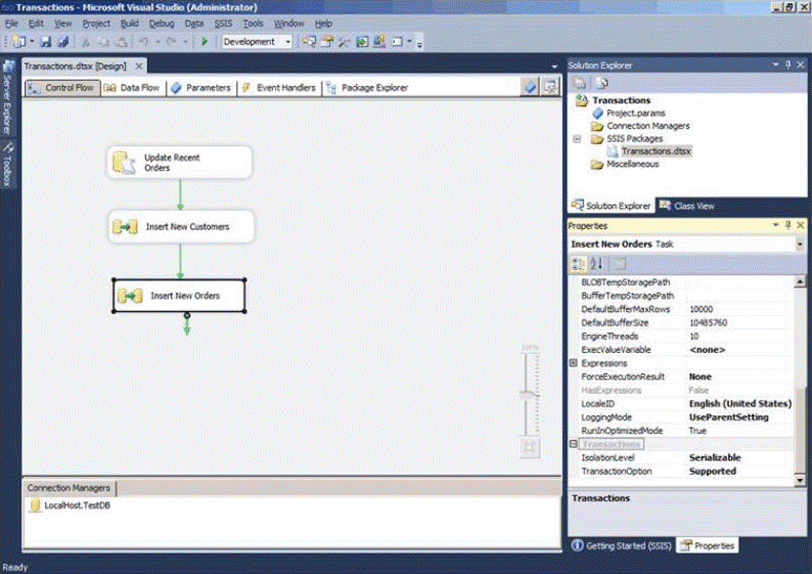Click the green Start Debugging arrow
The height and width of the screenshot is (574, 812).
click(x=205, y=42)
